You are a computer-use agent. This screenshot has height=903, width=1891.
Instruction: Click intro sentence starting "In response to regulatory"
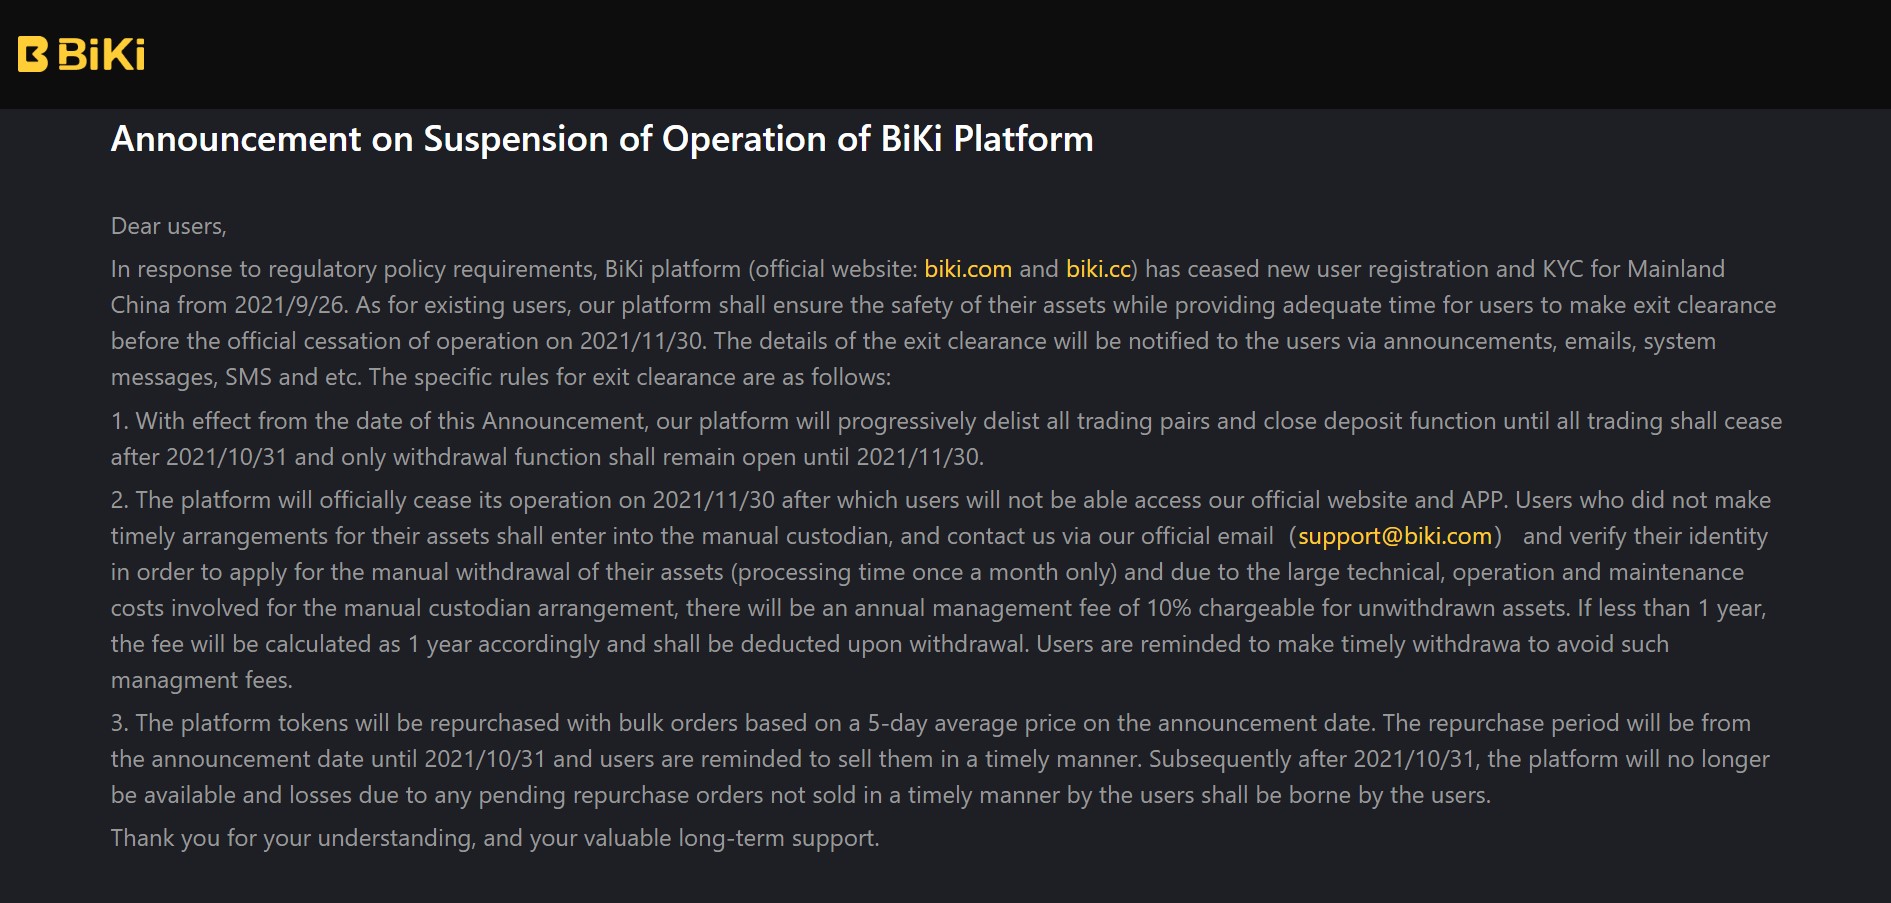point(943,323)
